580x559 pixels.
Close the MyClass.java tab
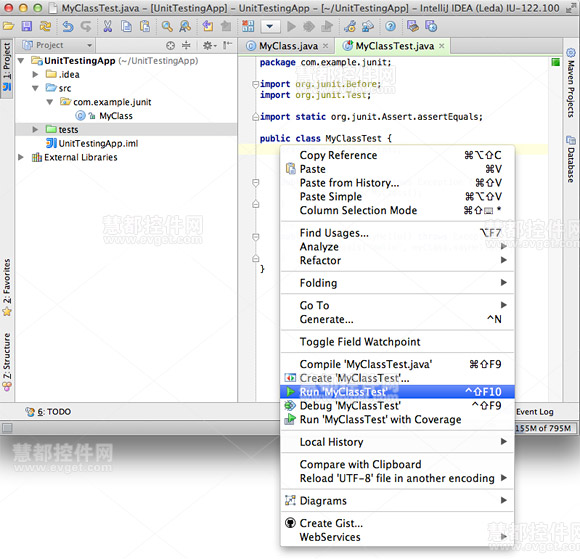326,46
